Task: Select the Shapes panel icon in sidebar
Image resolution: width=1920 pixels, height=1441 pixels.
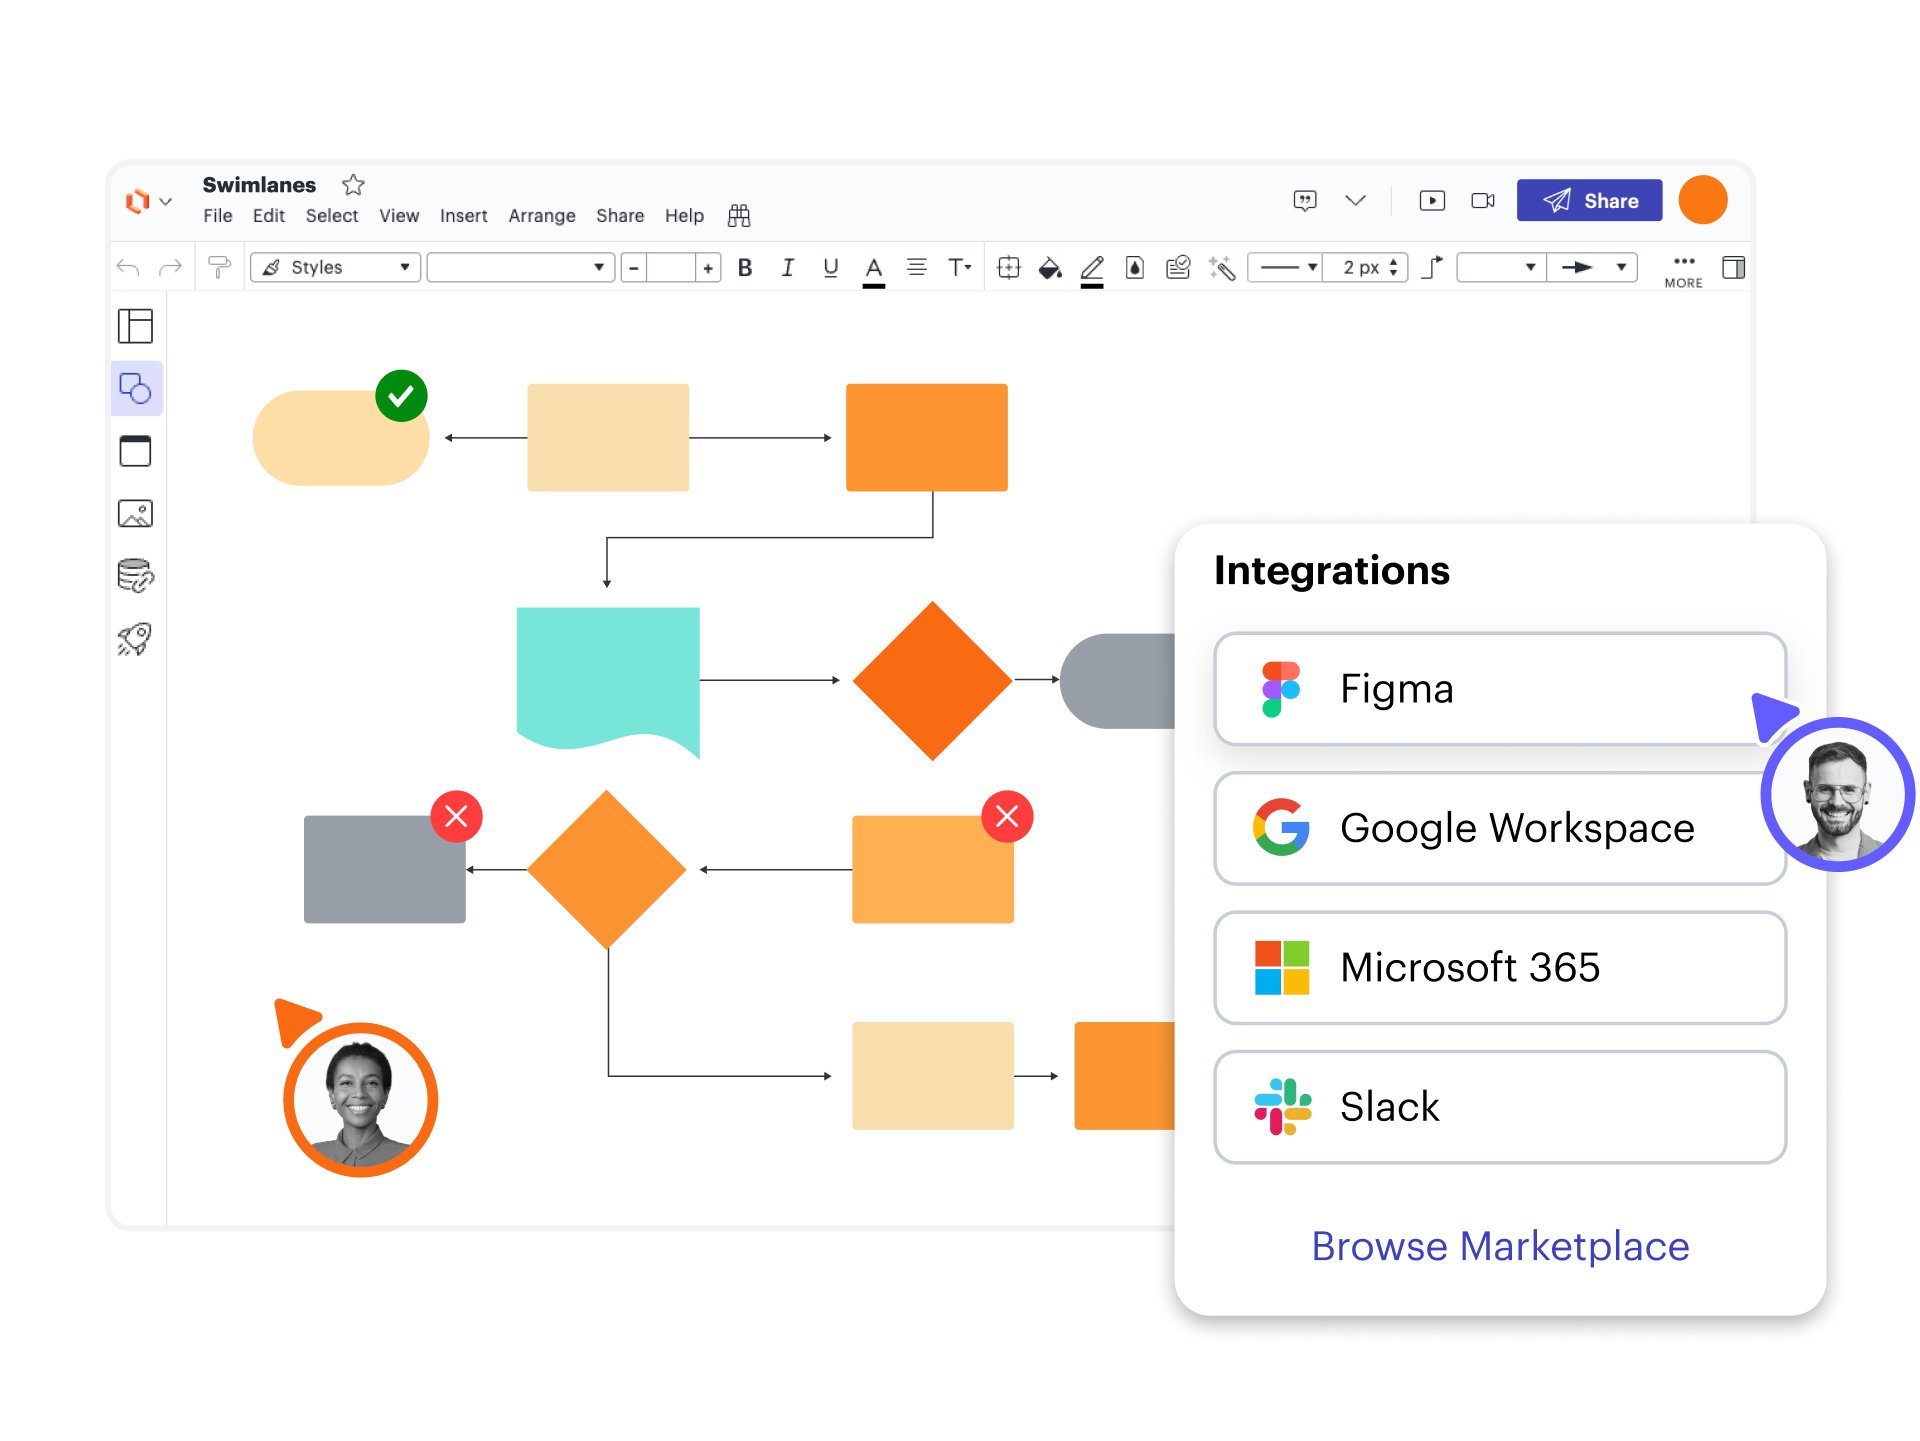Action: pyautogui.click(x=135, y=388)
